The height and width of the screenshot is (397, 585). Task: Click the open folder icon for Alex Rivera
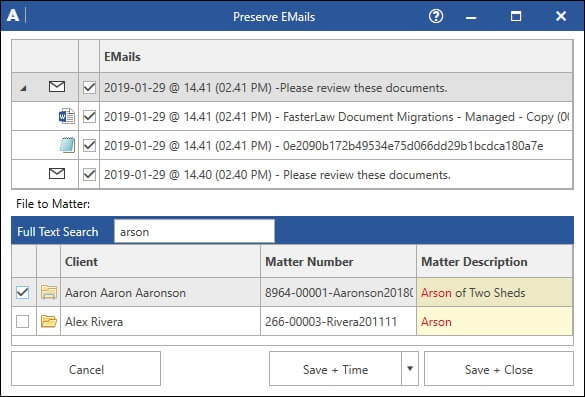(49, 321)
